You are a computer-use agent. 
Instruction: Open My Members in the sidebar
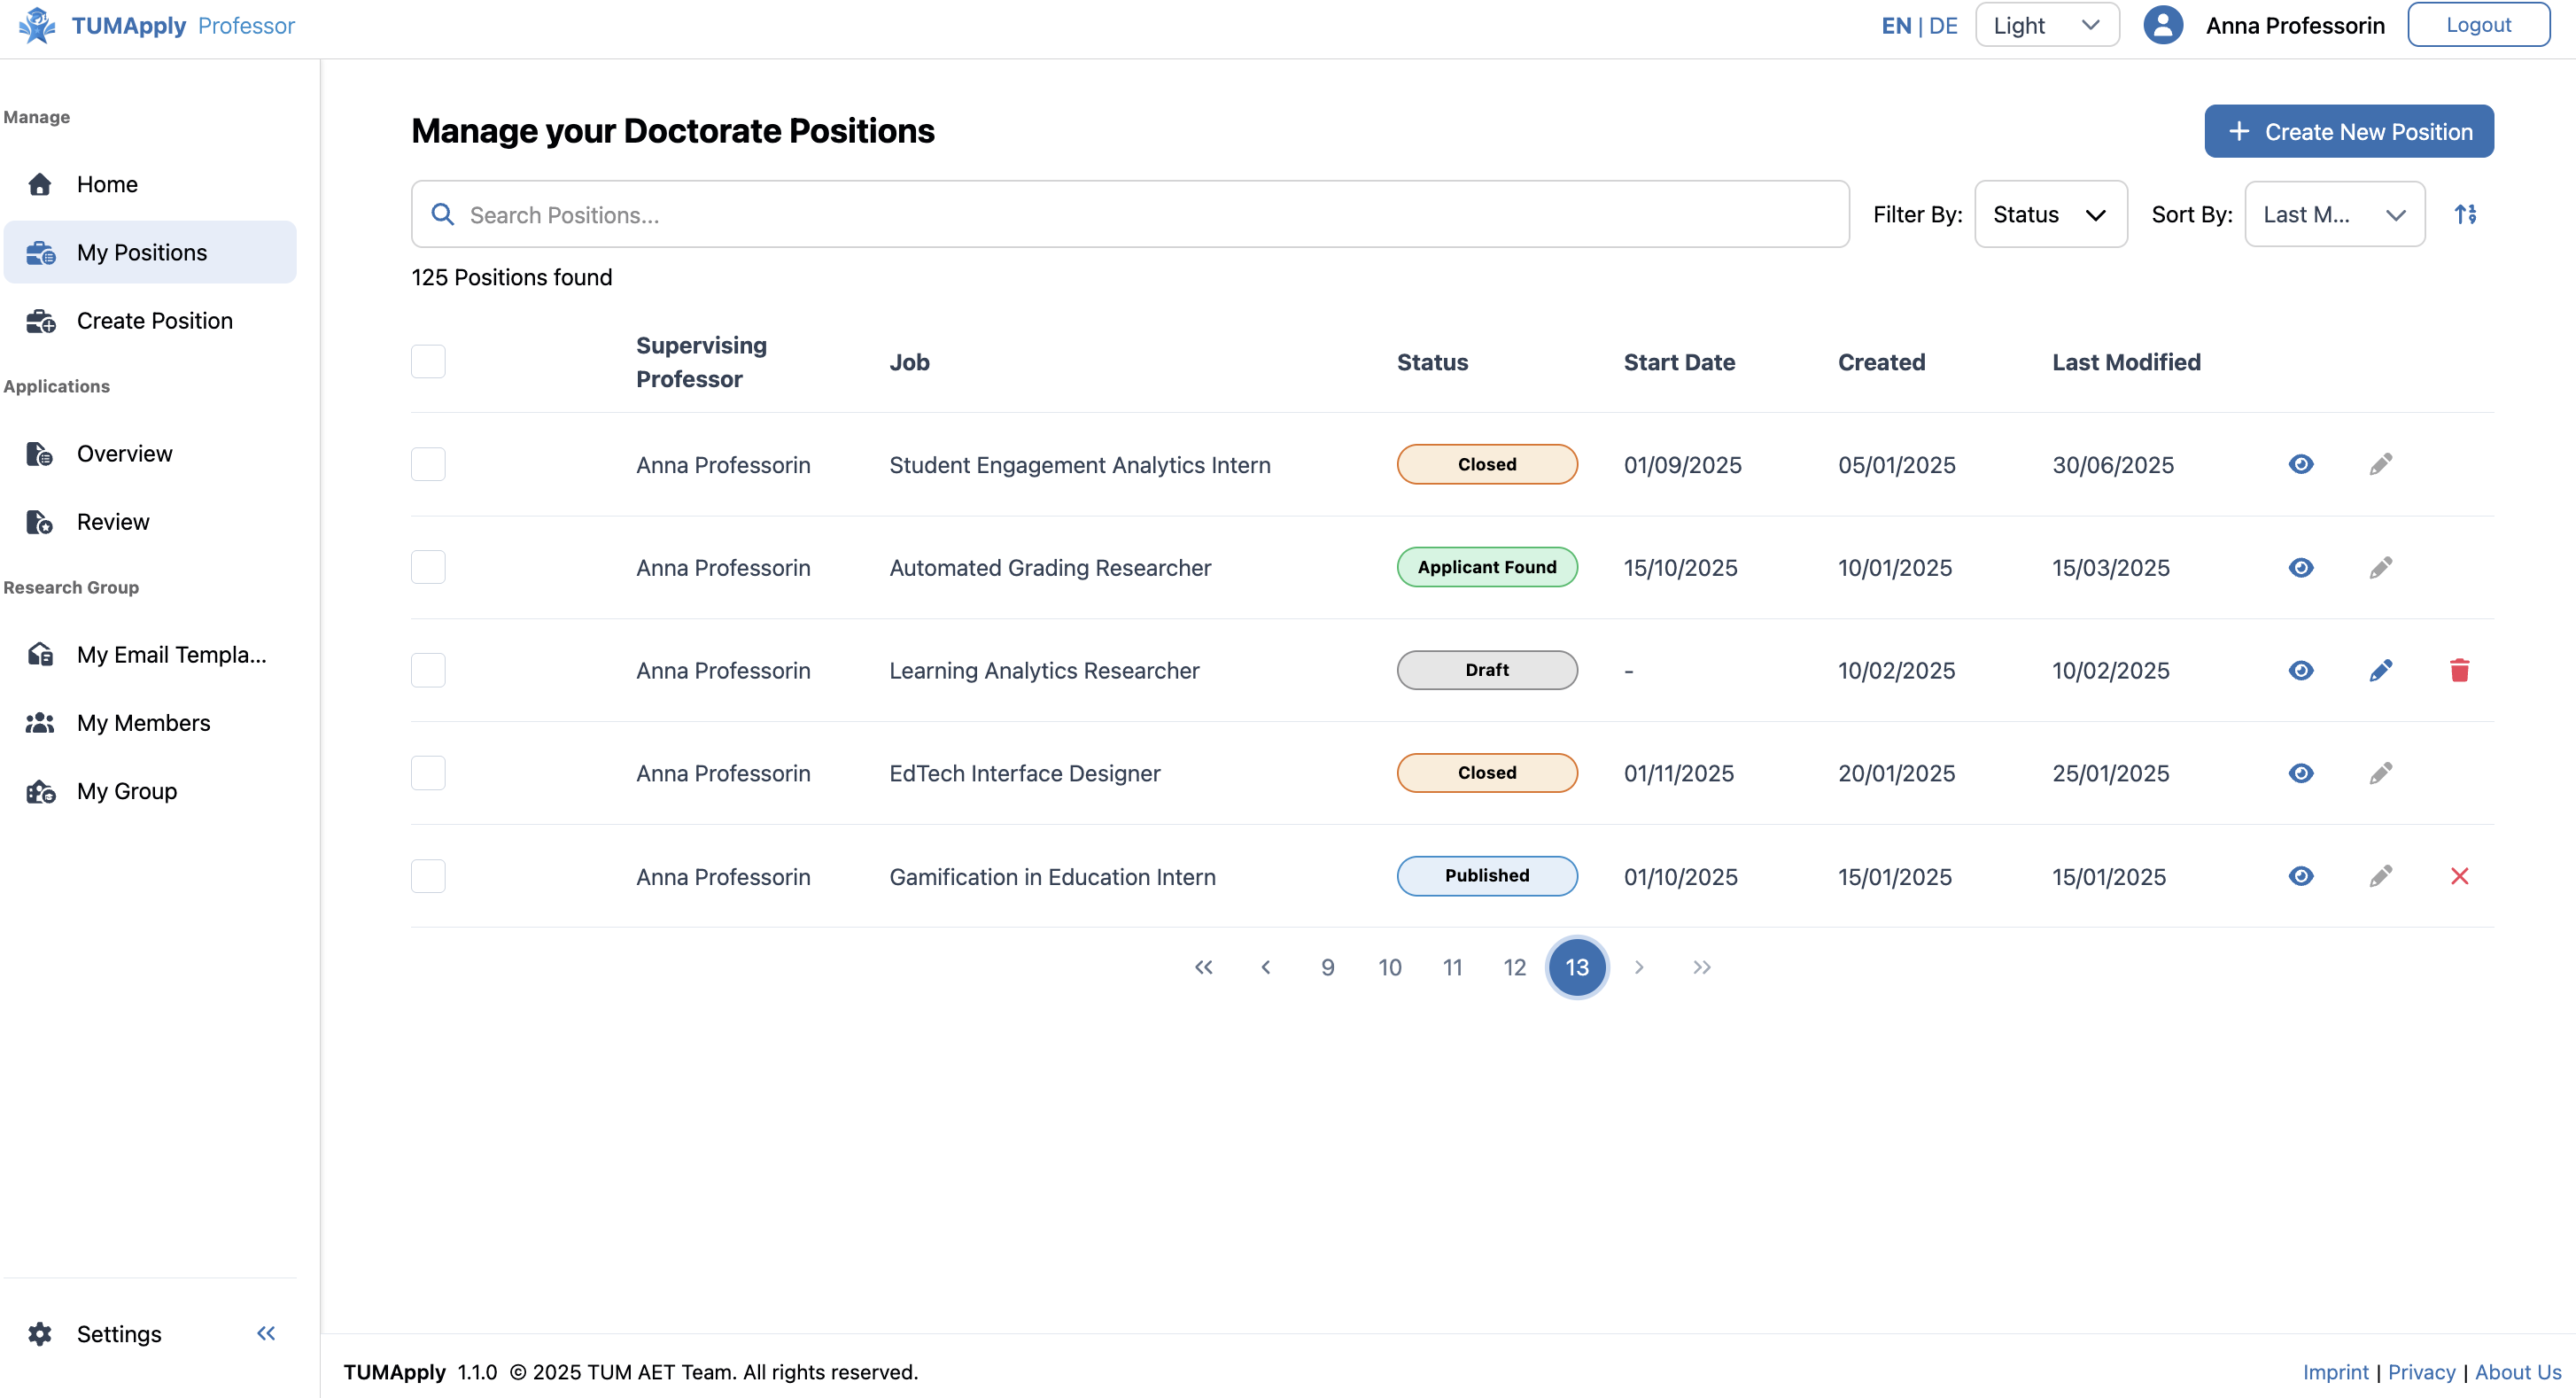143,722
